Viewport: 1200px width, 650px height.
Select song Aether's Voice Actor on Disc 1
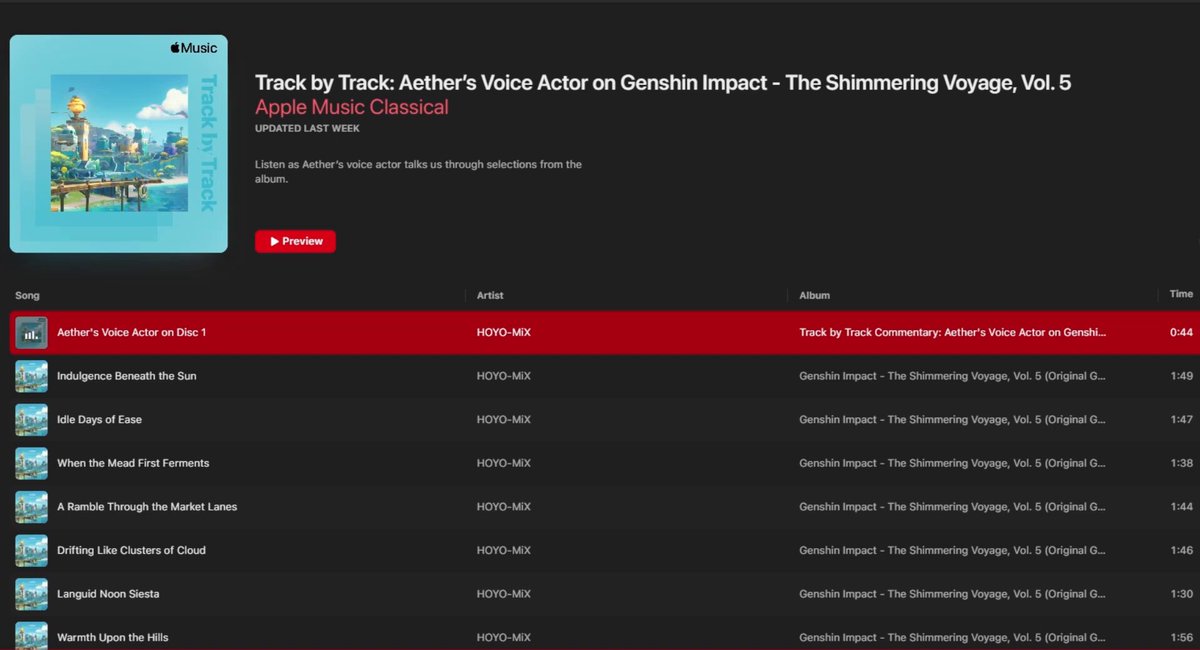coord(131,332)
